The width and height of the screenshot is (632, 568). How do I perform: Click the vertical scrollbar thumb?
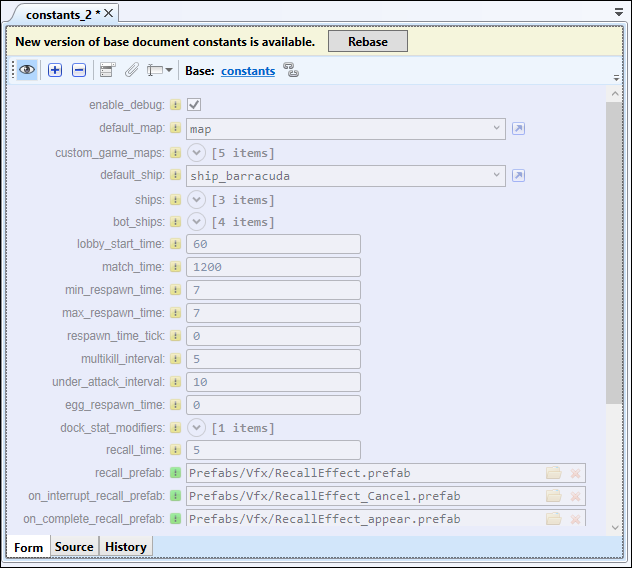pos(614,252)
